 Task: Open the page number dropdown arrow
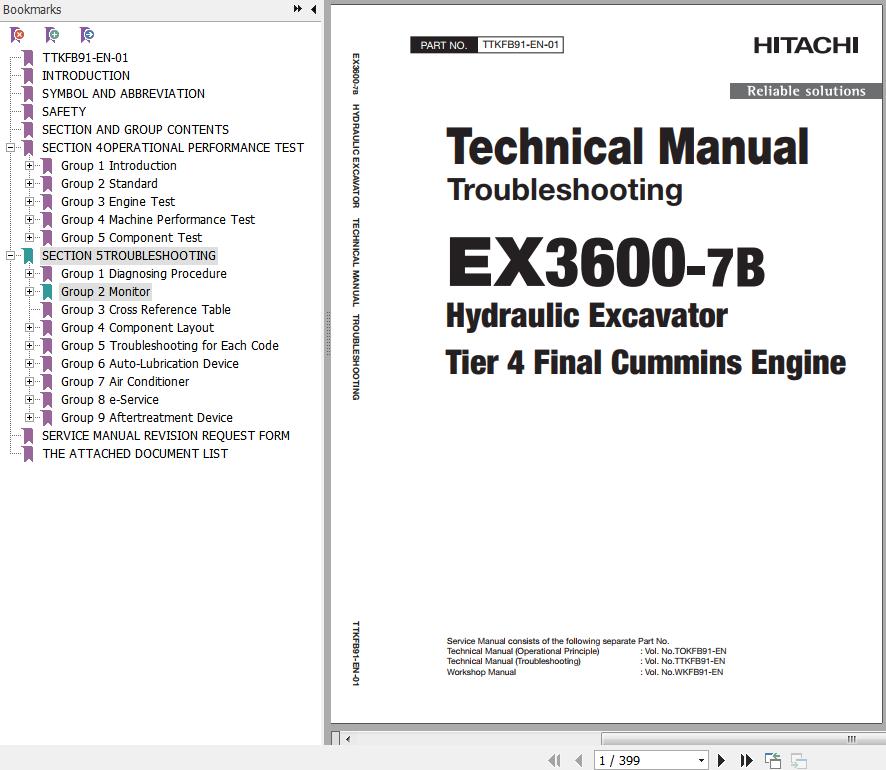[x=701, y=760]
